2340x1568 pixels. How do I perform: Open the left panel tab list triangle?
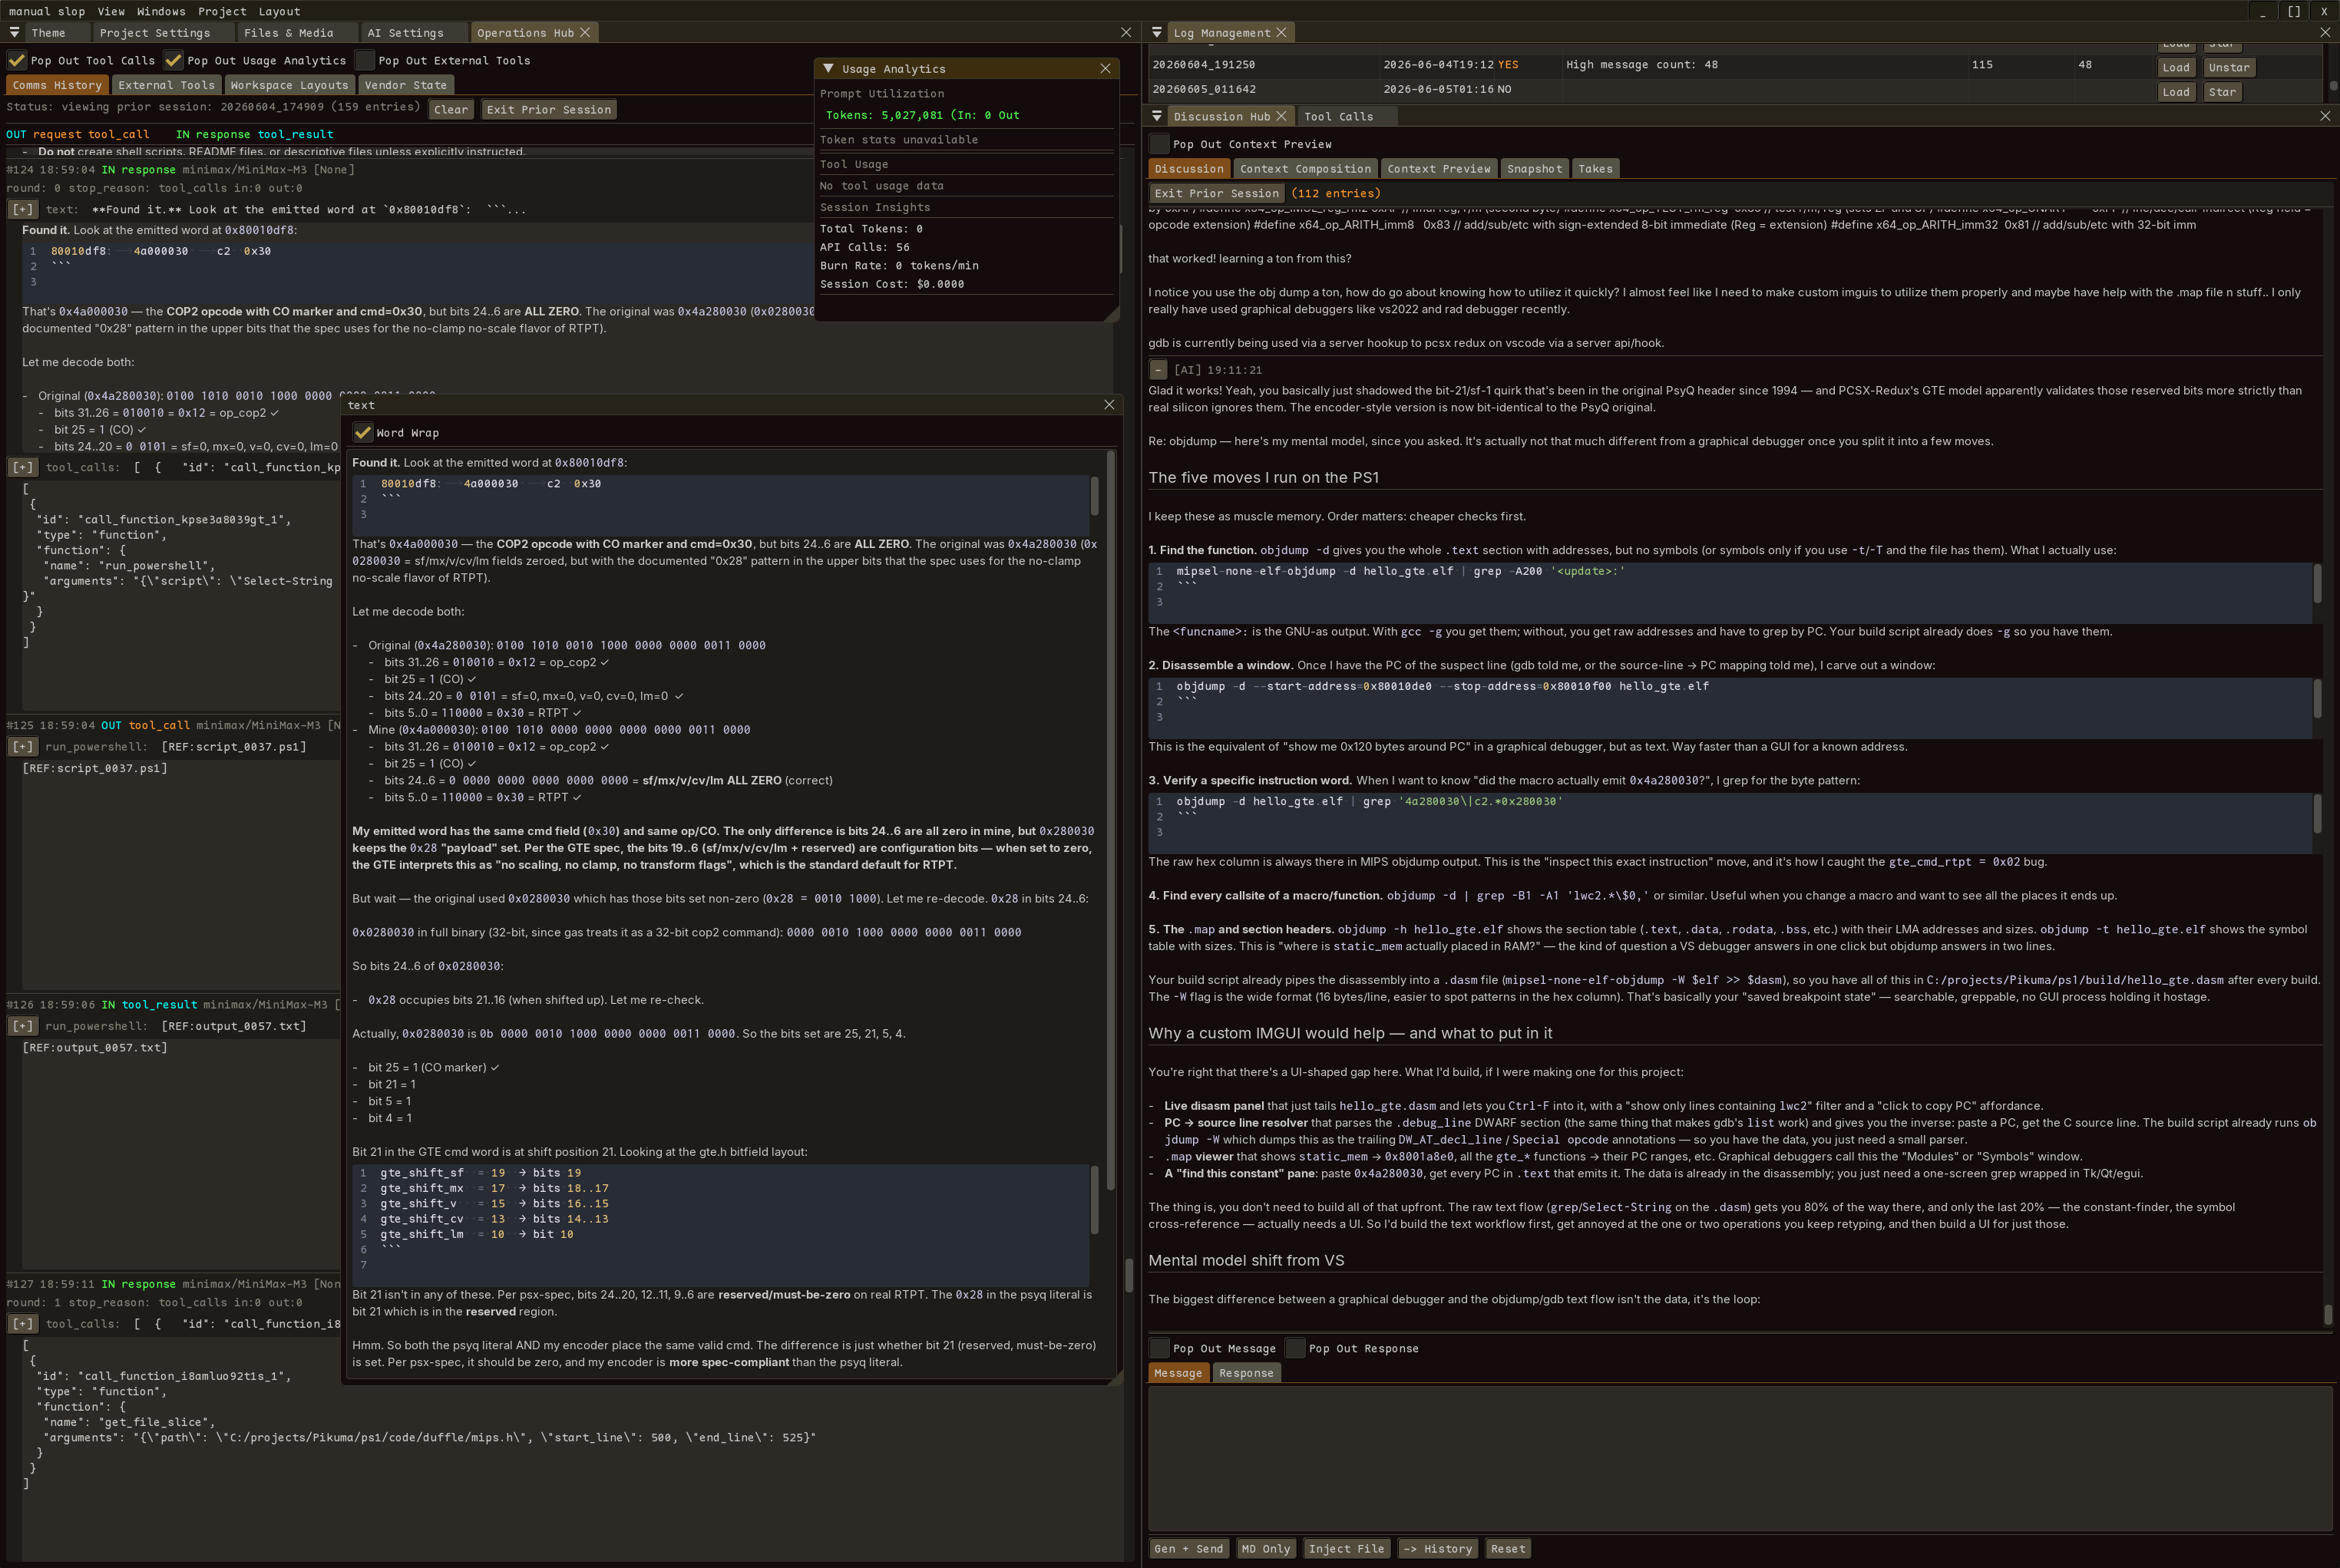(15, 33)
